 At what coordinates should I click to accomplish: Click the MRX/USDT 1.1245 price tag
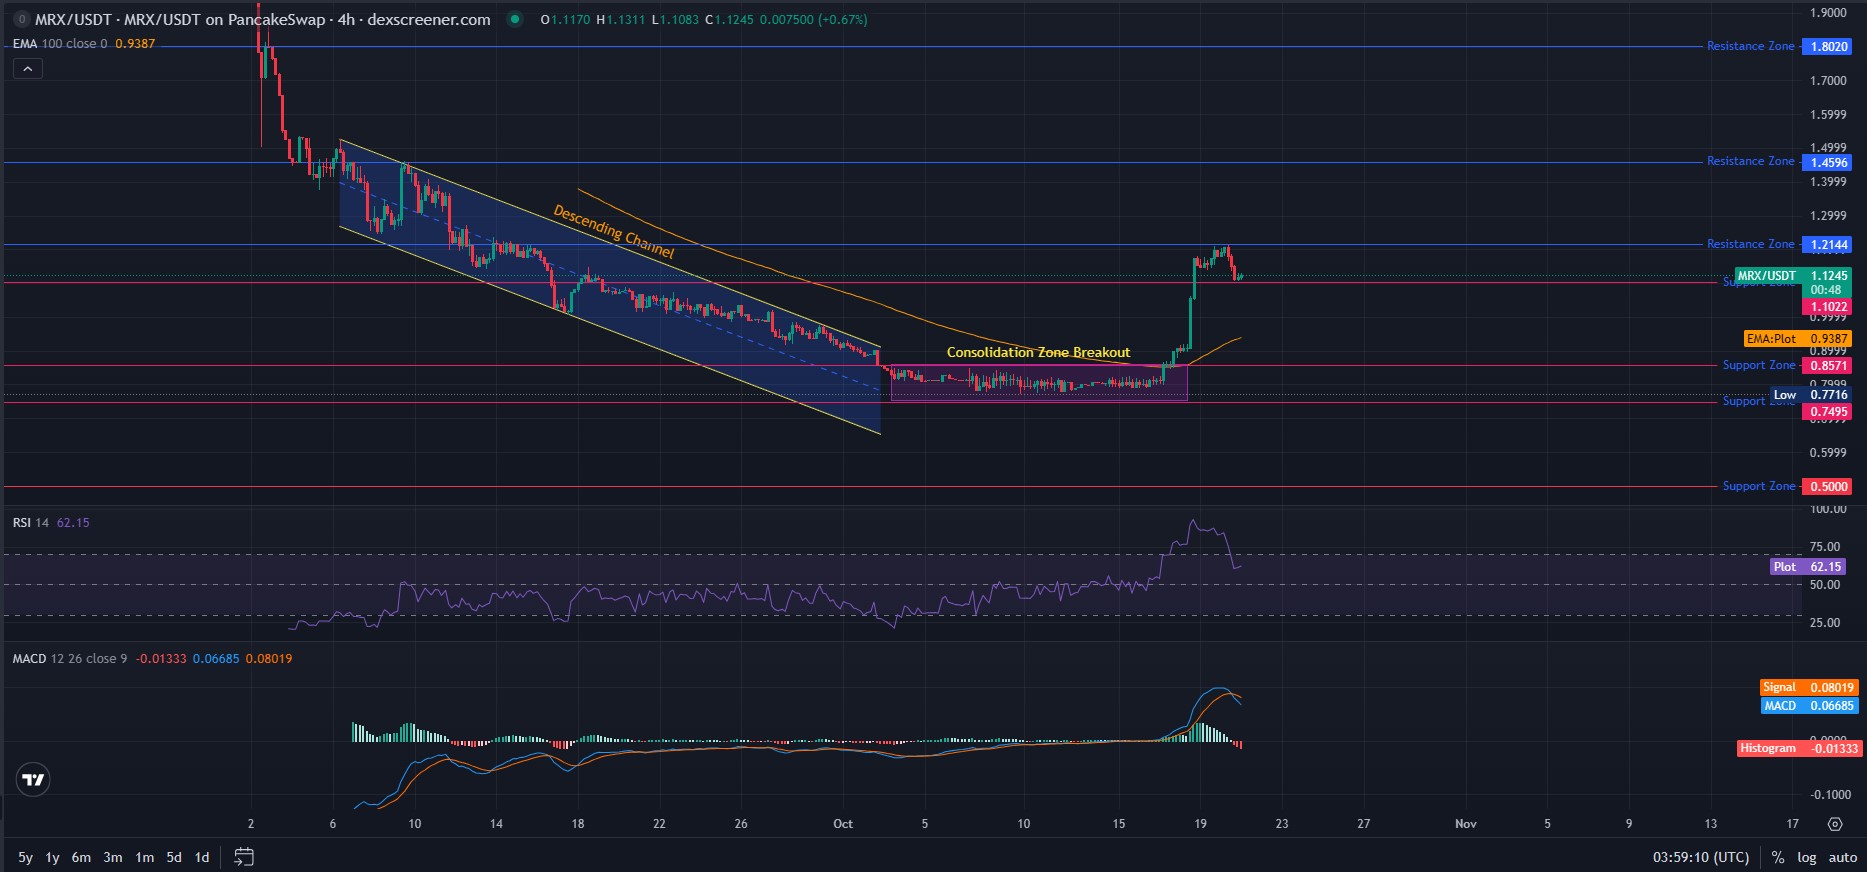click(1793, 276)
